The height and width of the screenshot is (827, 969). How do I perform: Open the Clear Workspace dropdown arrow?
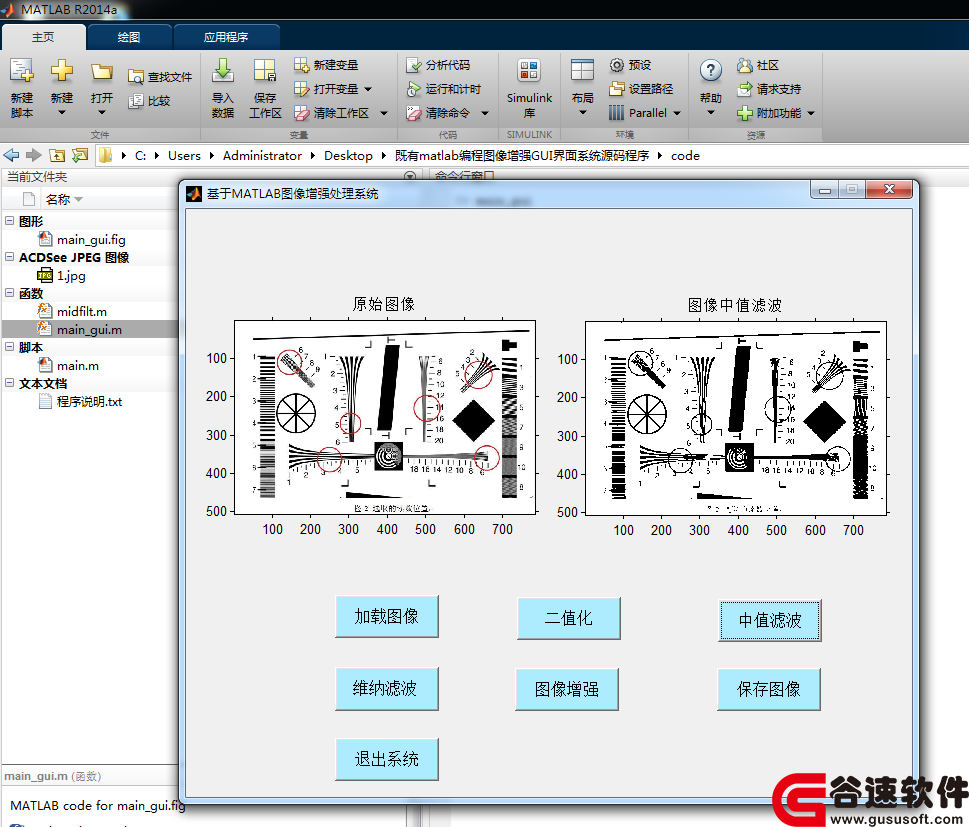pyautogui.click(x=384, y=113)
